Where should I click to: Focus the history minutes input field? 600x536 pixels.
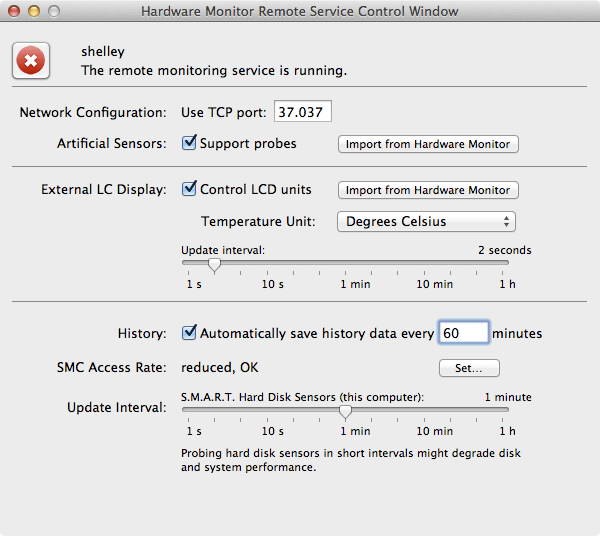coord(463,333)
